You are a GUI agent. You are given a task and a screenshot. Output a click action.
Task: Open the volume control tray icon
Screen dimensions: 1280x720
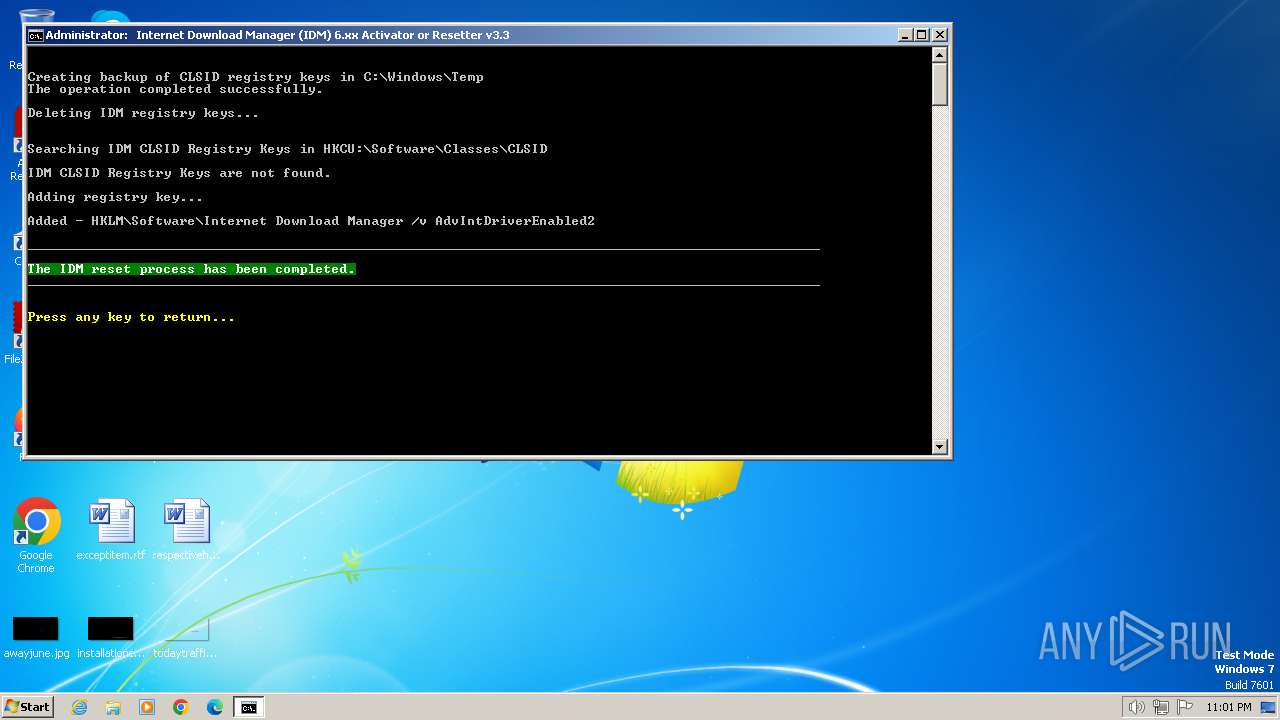coord(1136,707)
